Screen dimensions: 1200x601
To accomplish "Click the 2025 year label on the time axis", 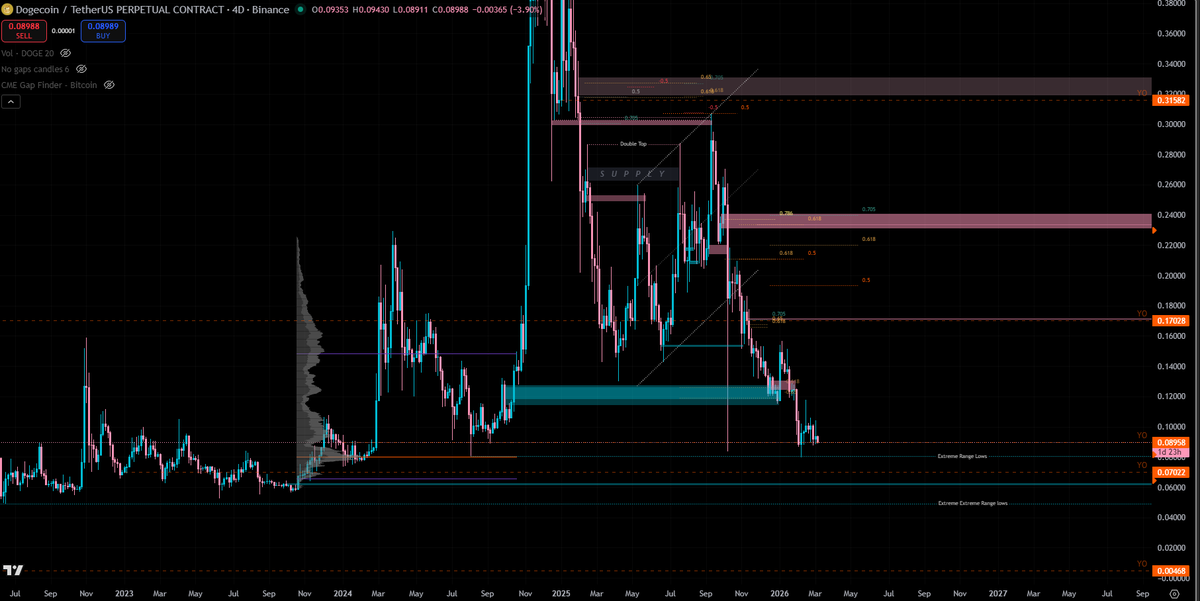I will (560, 593).
